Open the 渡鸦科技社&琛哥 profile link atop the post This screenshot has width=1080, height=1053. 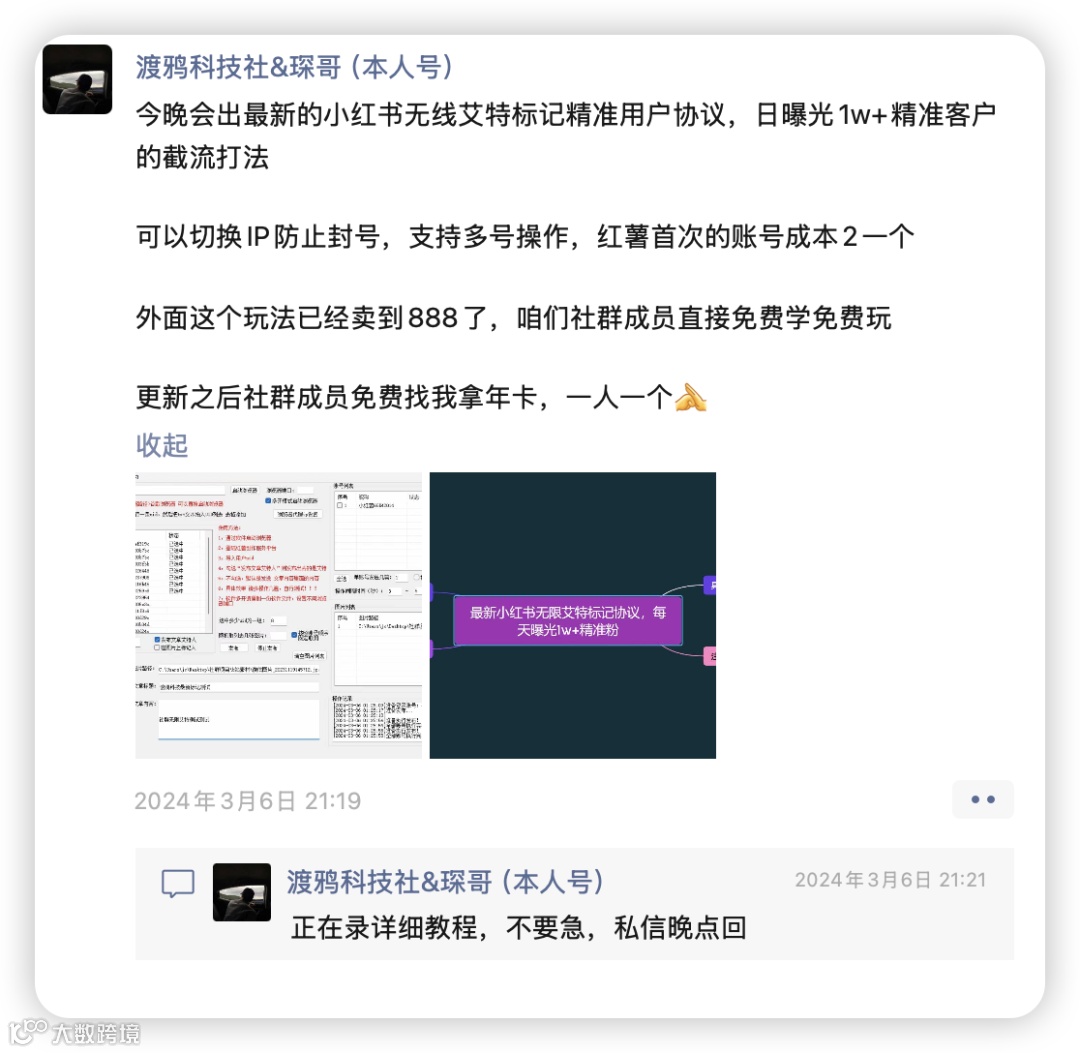(x=294, y=67)
